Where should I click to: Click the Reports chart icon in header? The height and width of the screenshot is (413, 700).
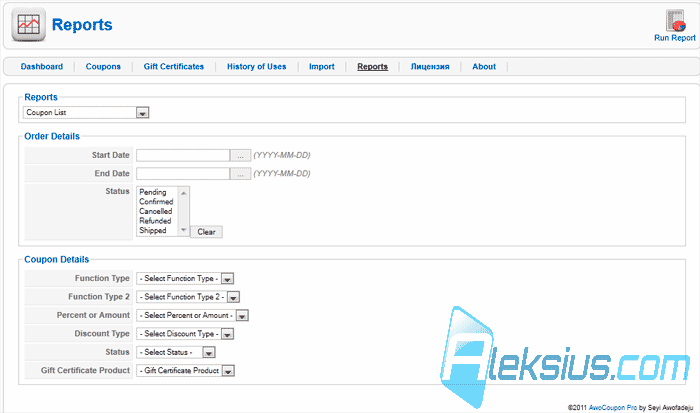click(x=29, y=25)
